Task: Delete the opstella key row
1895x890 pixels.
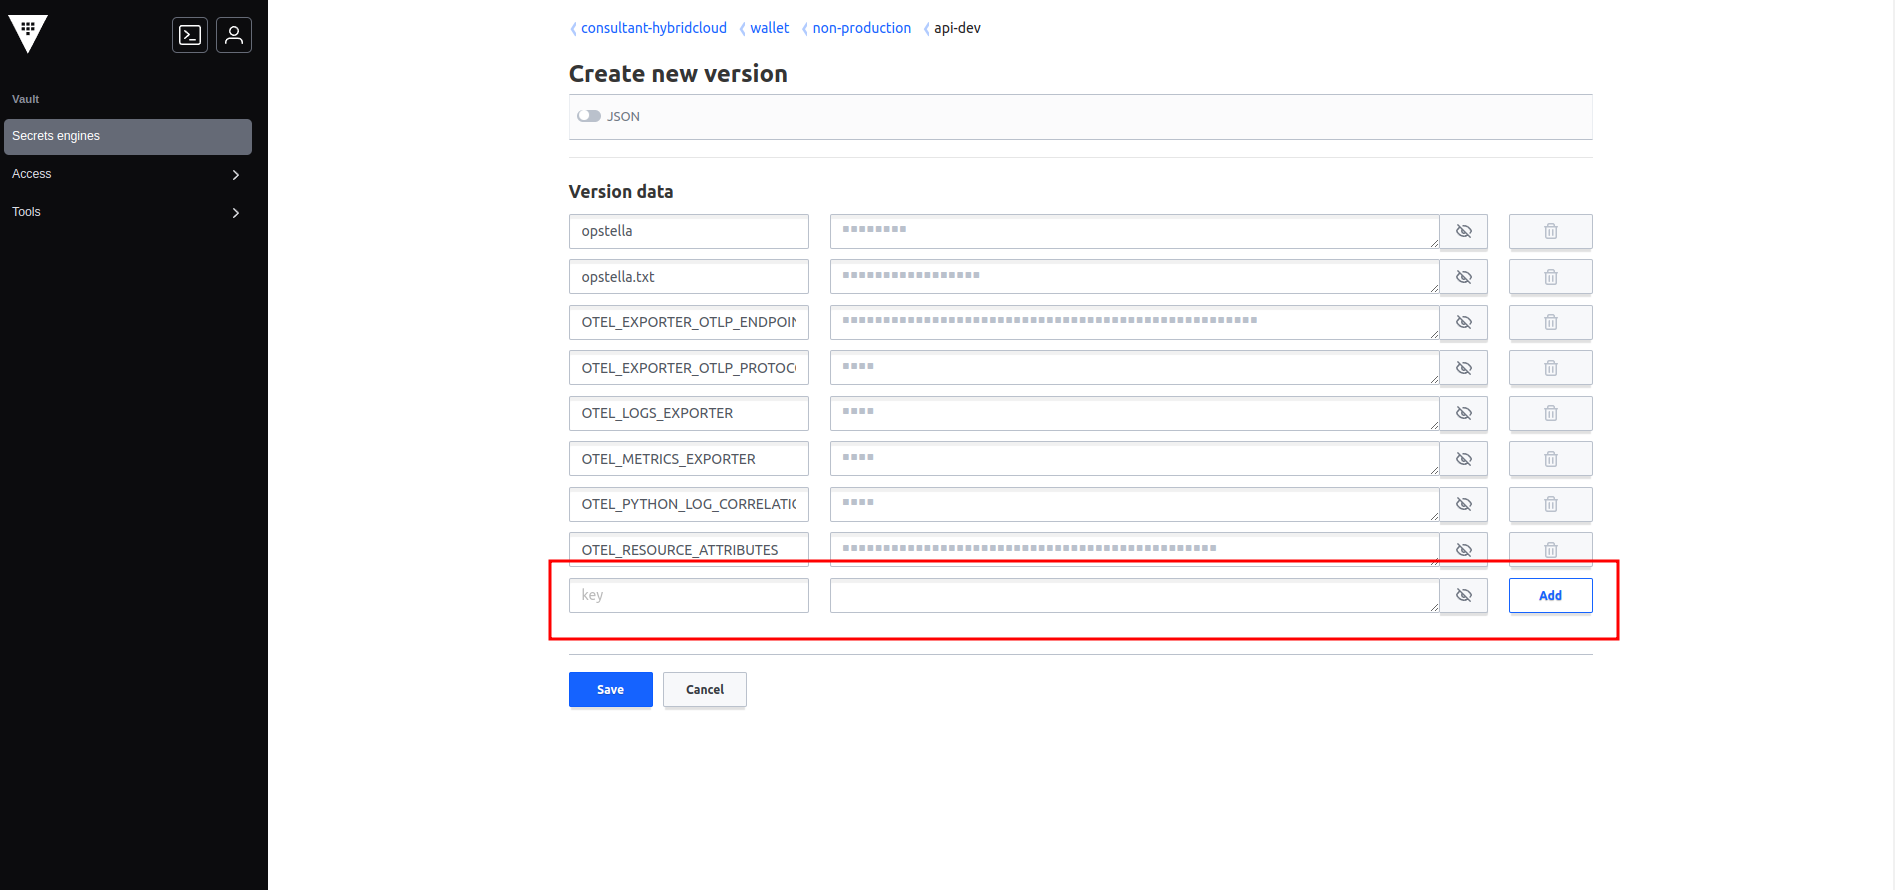Action: pyautogui.click(x=1550, y=231)
